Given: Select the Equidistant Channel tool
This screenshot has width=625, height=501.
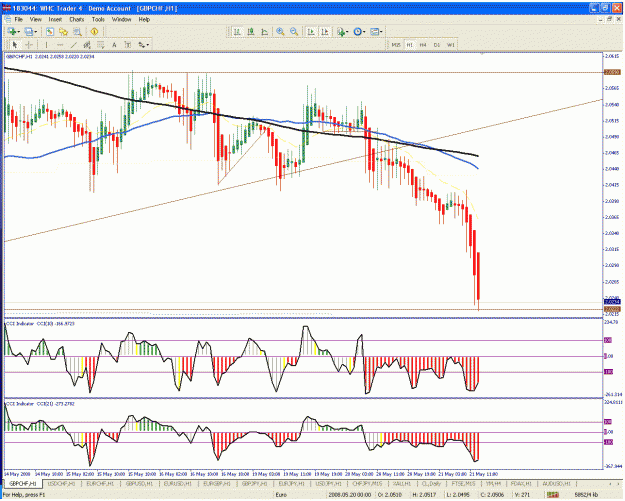Looking at the screenshot, I should (87, 45).
